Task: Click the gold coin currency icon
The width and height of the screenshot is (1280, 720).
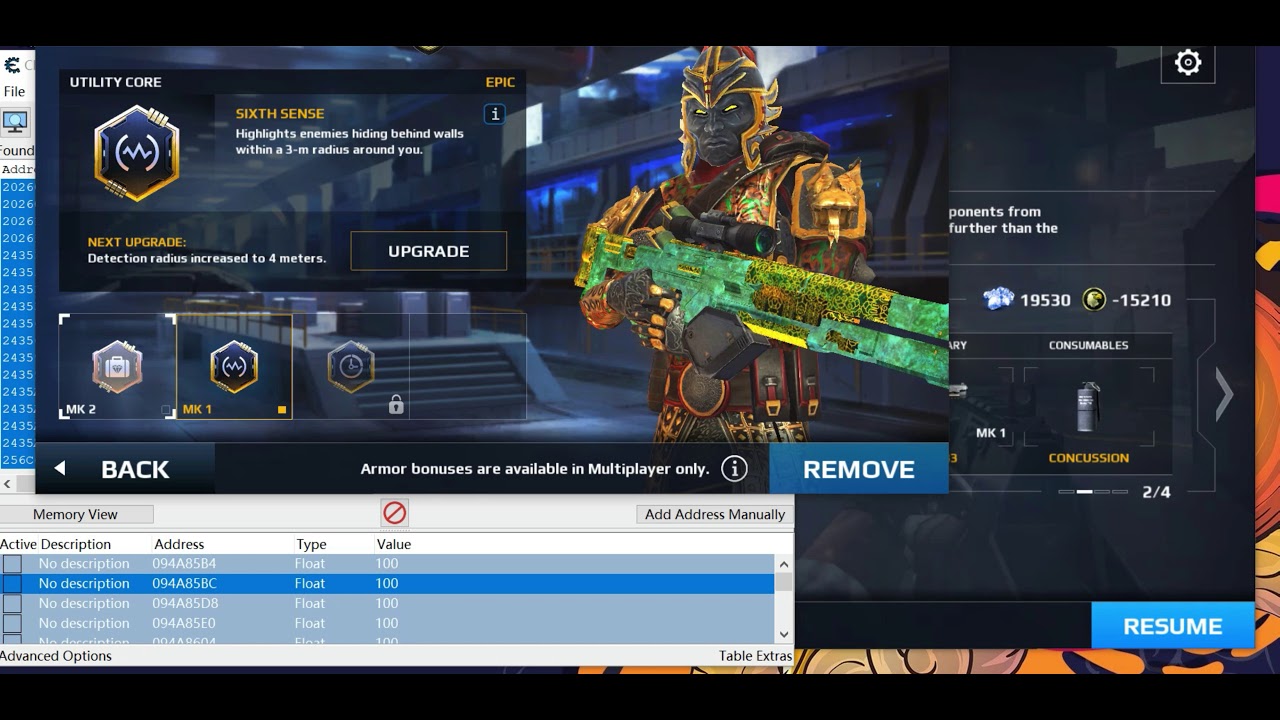Action: tap(1095, 299)
